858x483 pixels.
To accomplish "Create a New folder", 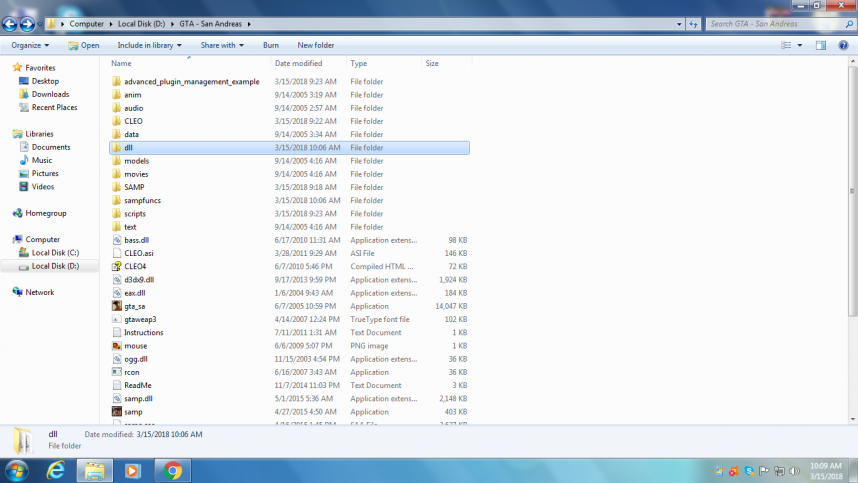I will click(316, 45).
